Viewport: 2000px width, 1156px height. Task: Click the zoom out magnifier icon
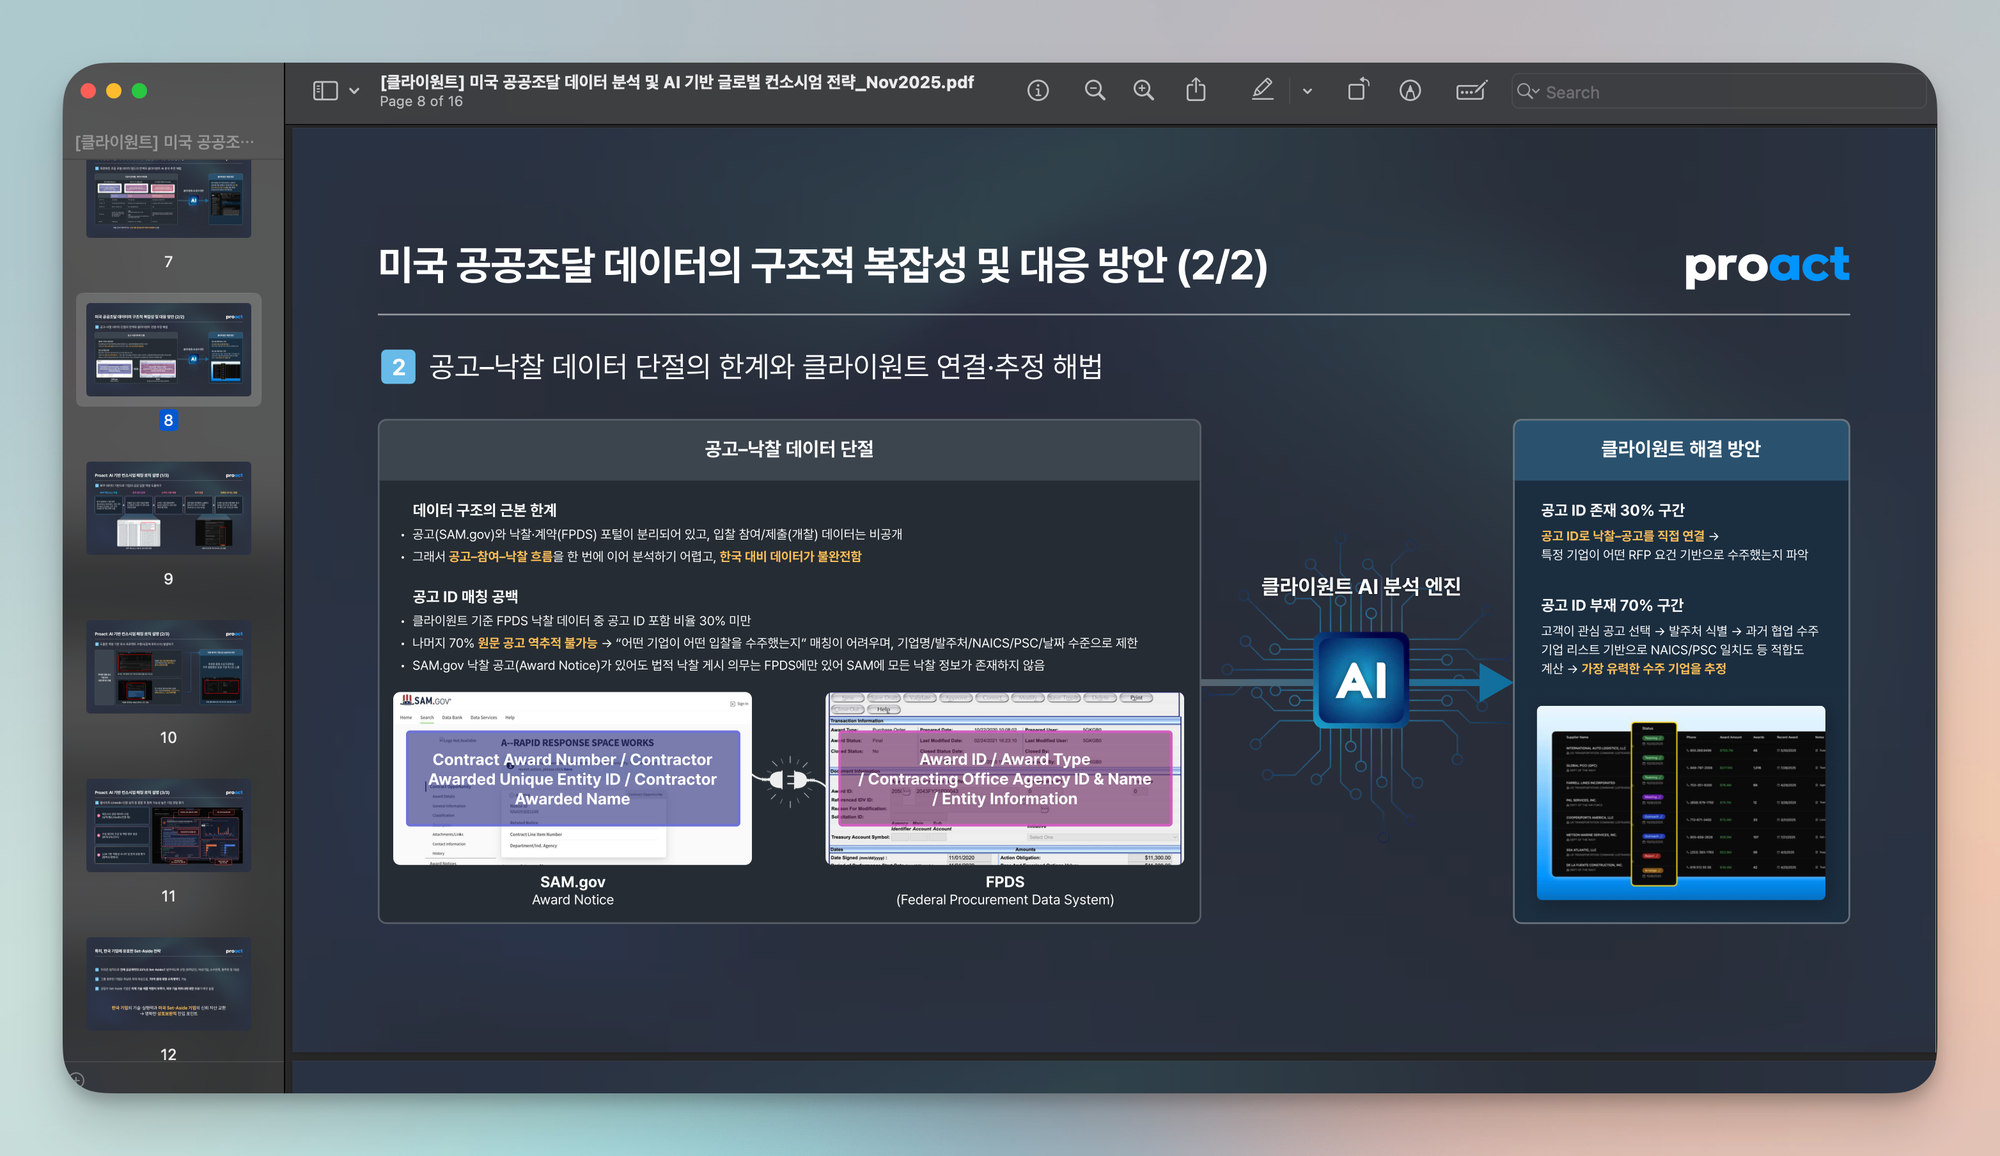pos(1095,91)
